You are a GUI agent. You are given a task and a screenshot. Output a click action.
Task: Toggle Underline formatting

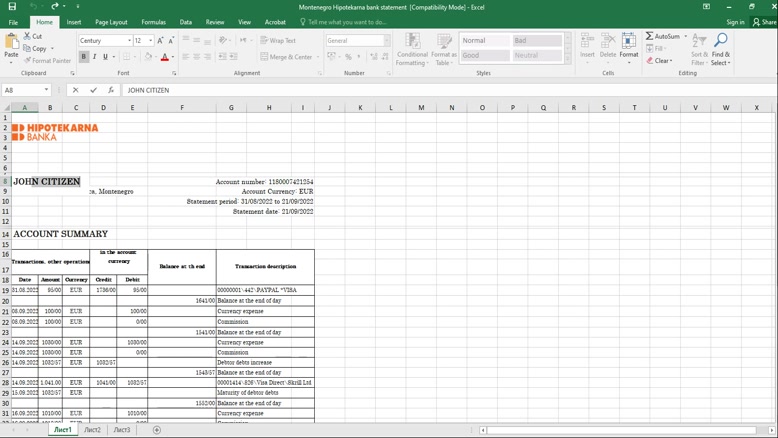tap(105, 57)
